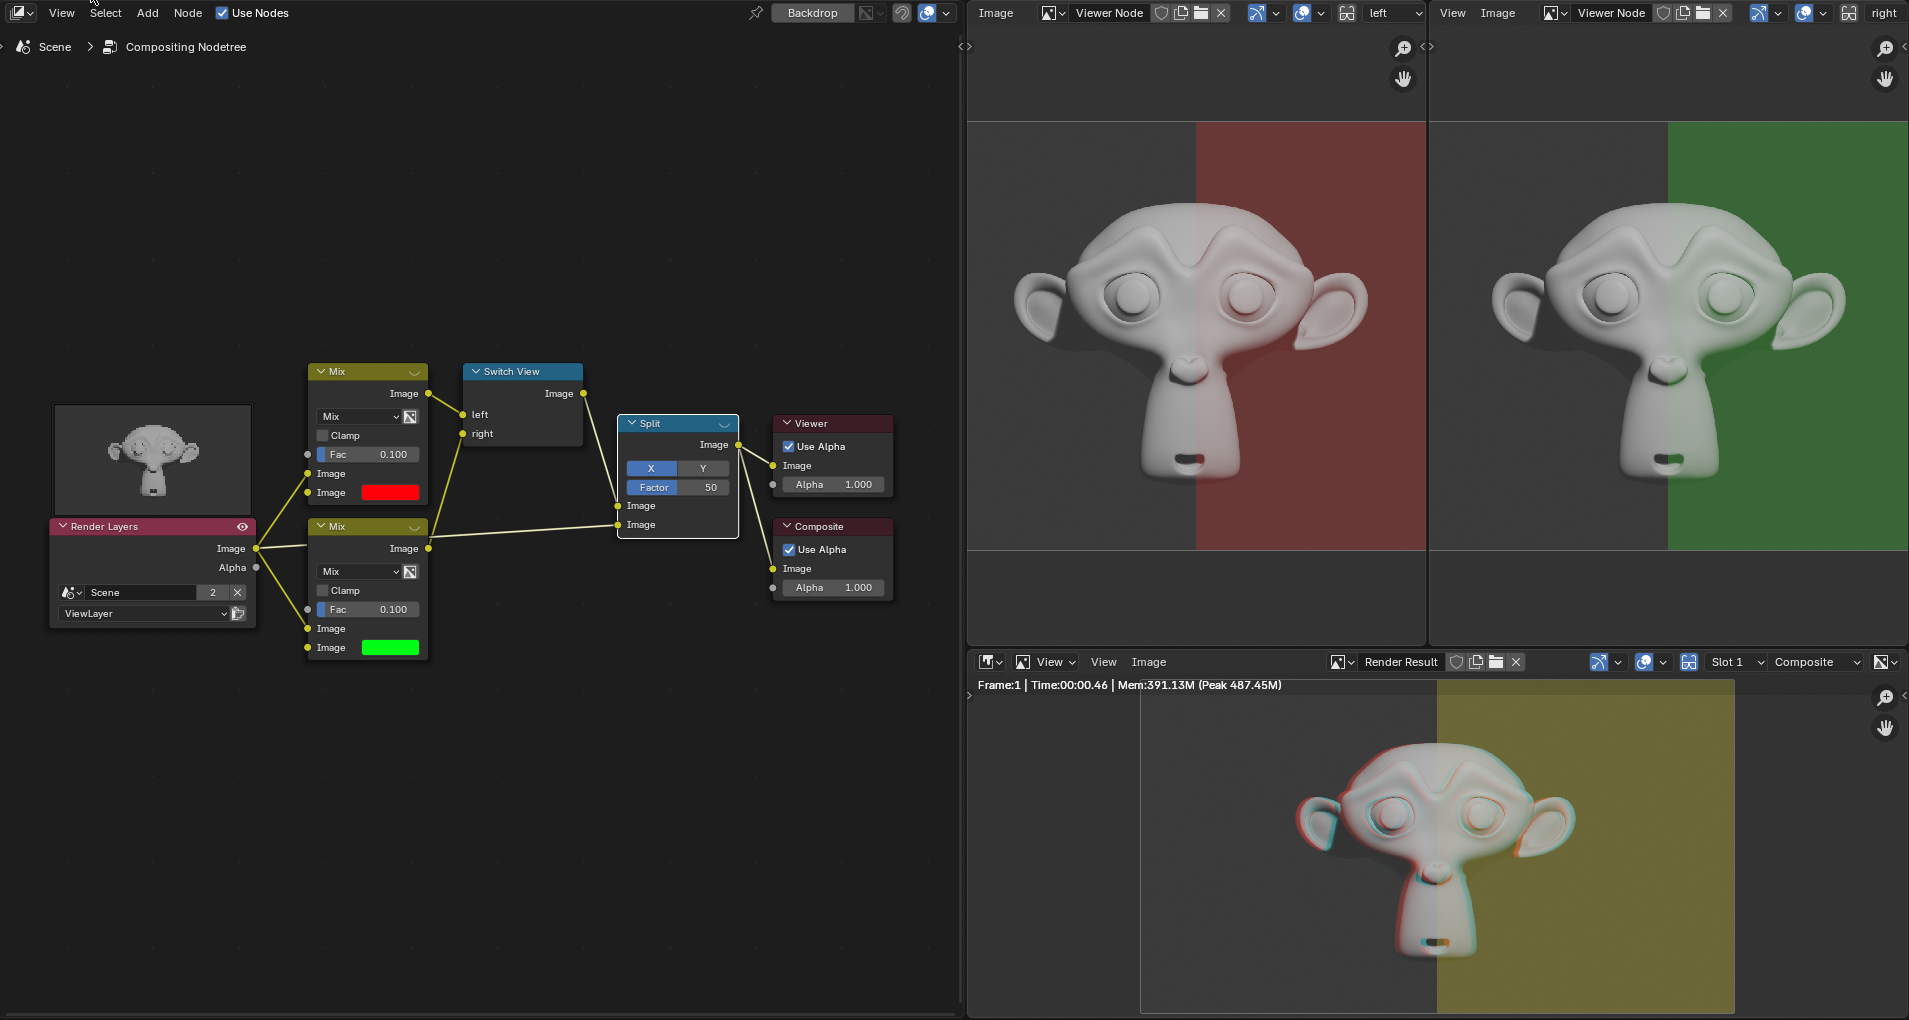Pin the compositor view with the pin icon
This screenshot has height=1020, width=1909.
coord(757,13)
